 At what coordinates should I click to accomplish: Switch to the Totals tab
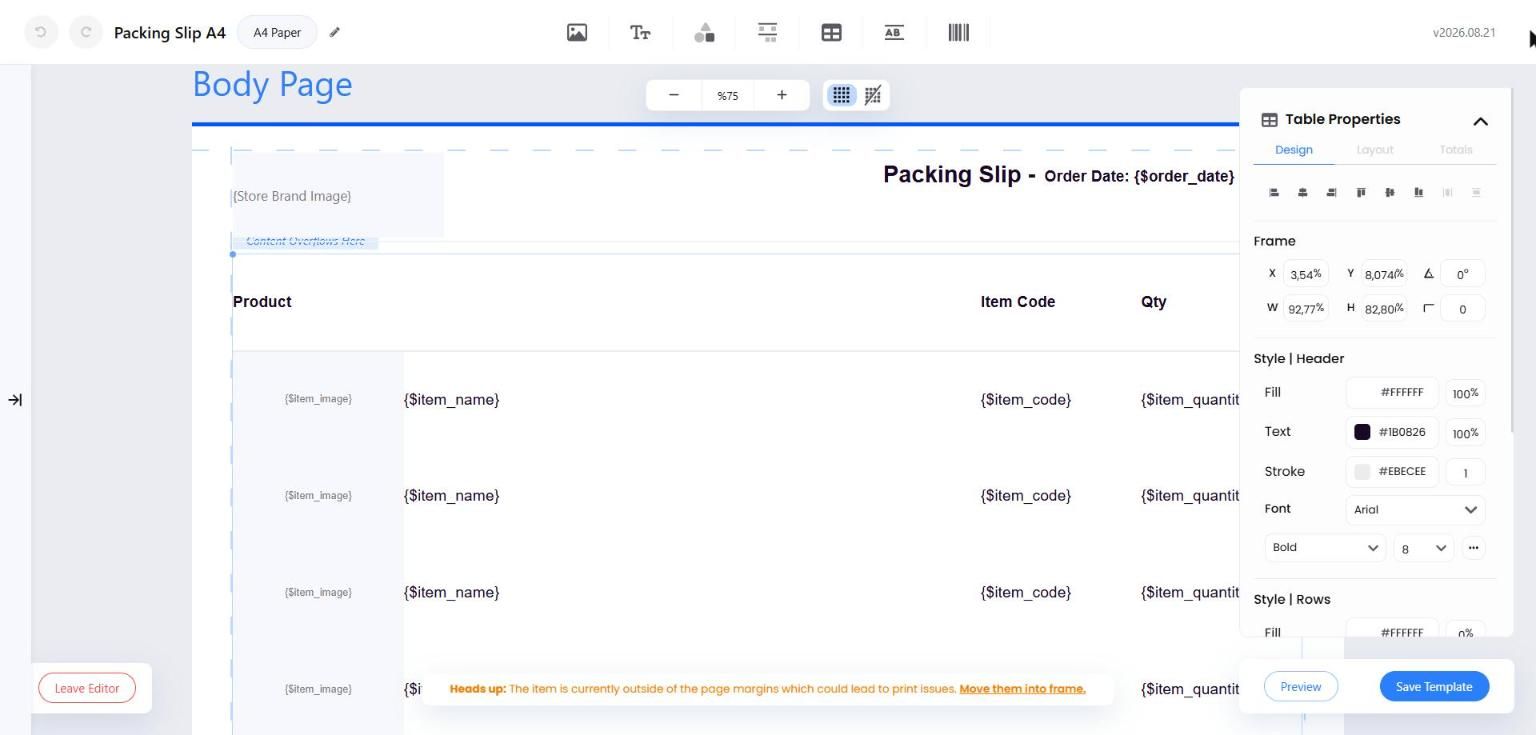pos(1456,150)
